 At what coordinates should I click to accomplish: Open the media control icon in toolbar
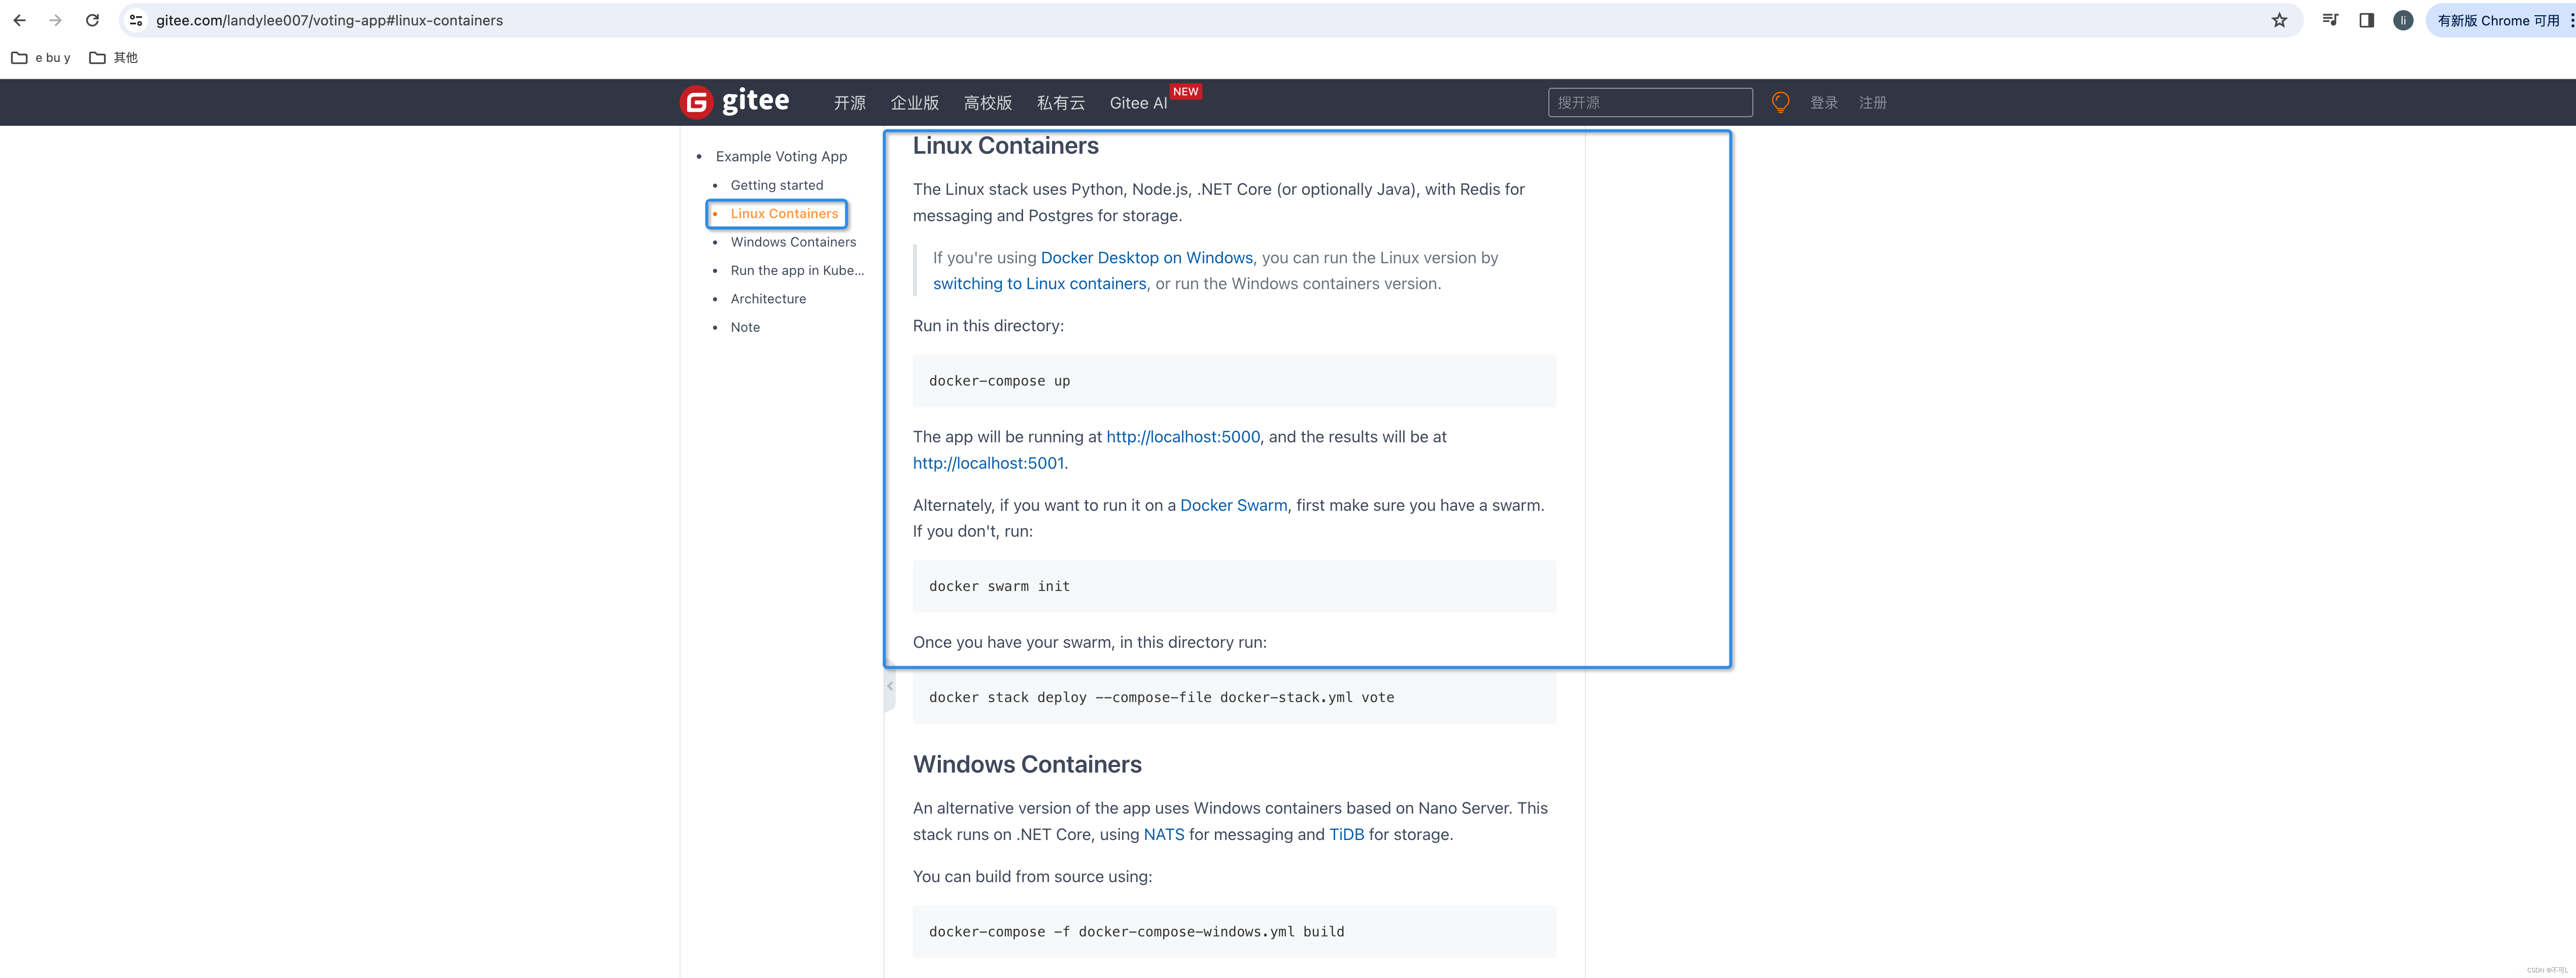(x=2330, y=20)
